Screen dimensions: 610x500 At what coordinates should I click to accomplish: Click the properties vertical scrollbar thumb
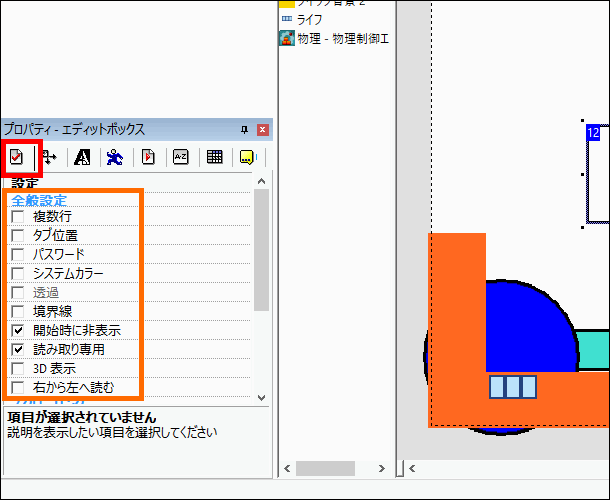click(x=261, y=250)
